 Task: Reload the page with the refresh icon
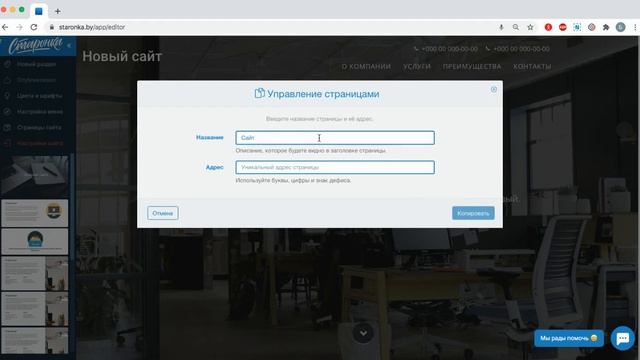(x=34, y=27)
